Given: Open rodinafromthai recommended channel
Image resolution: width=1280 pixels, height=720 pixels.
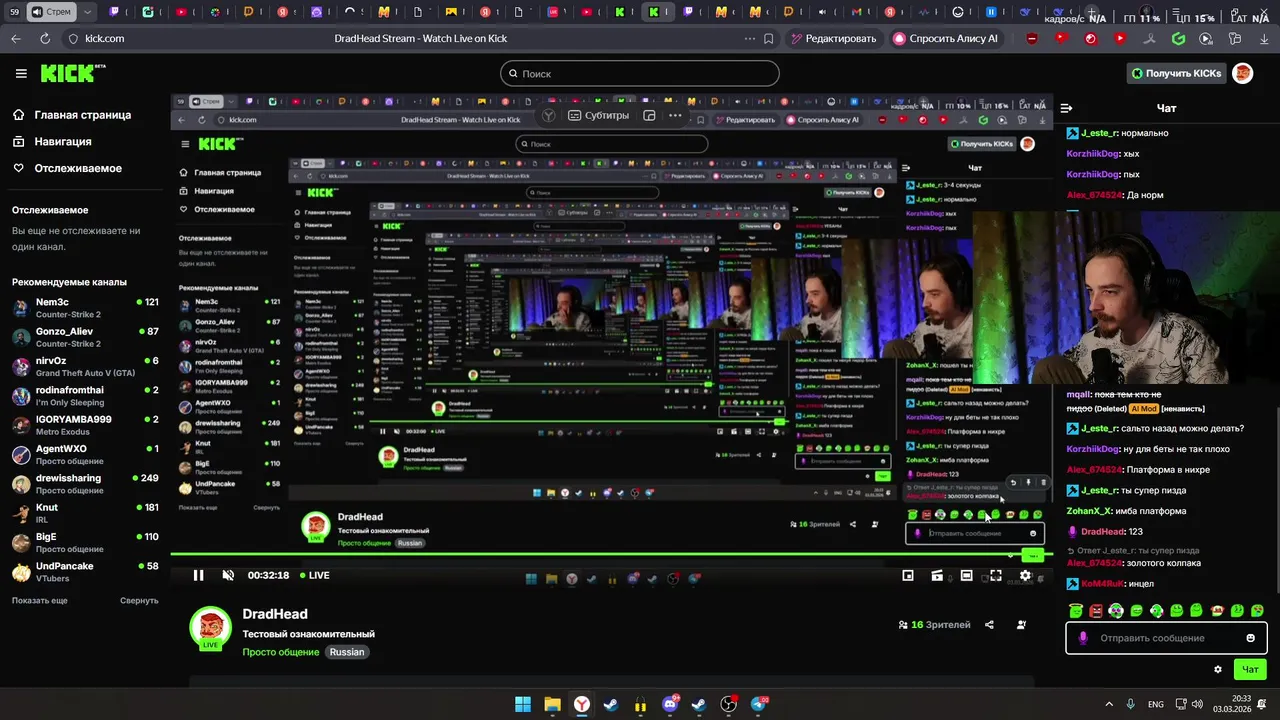Looking at the screenshot, I should pyautogui.click(x=85, y=395).
